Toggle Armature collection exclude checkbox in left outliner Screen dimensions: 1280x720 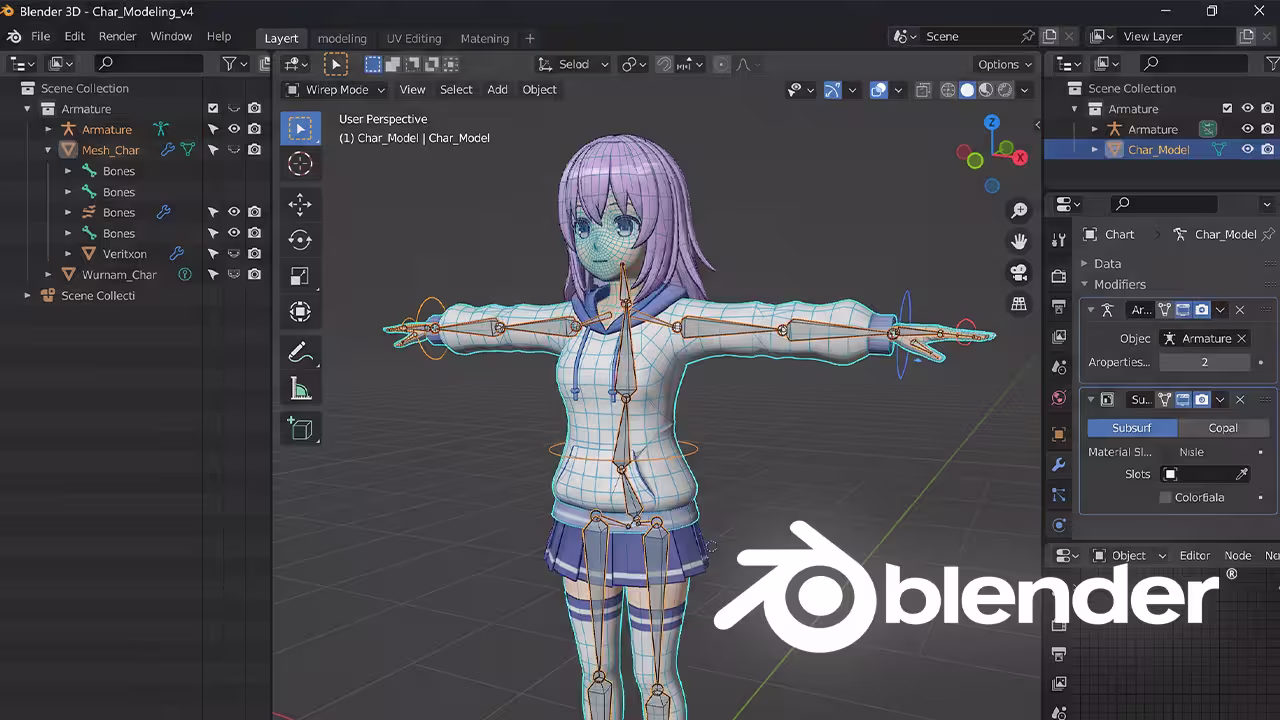(x=213, y=108)
